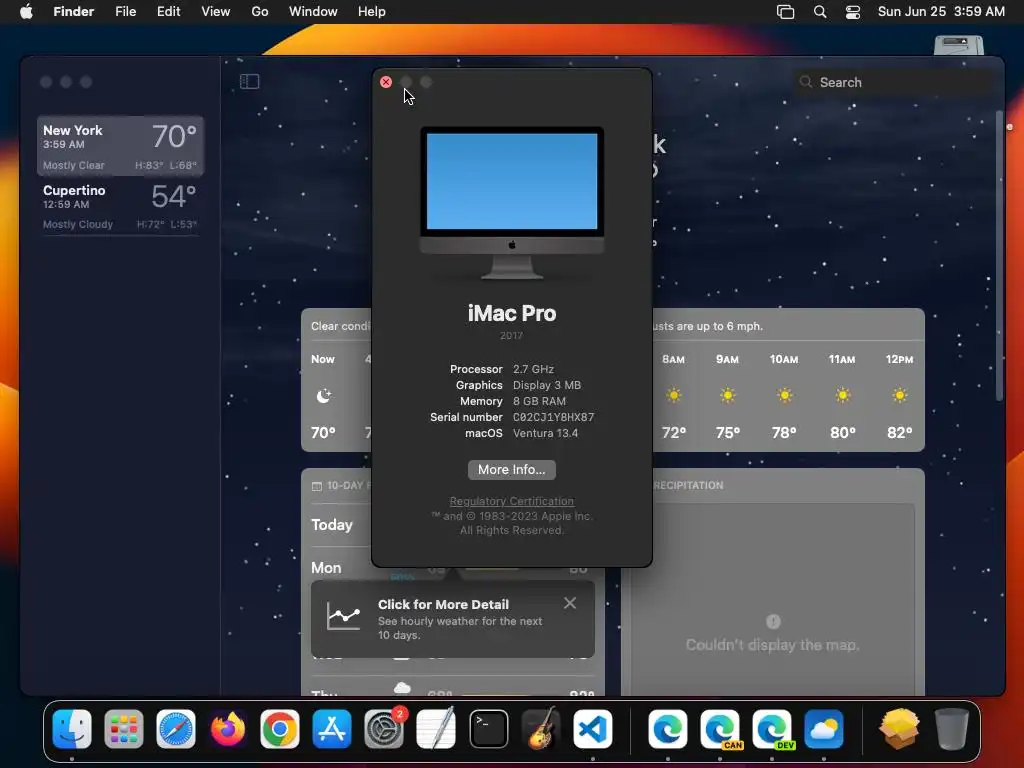Open Edge Canary from the Dock
1024x768 pixels.
coord(720,729)
